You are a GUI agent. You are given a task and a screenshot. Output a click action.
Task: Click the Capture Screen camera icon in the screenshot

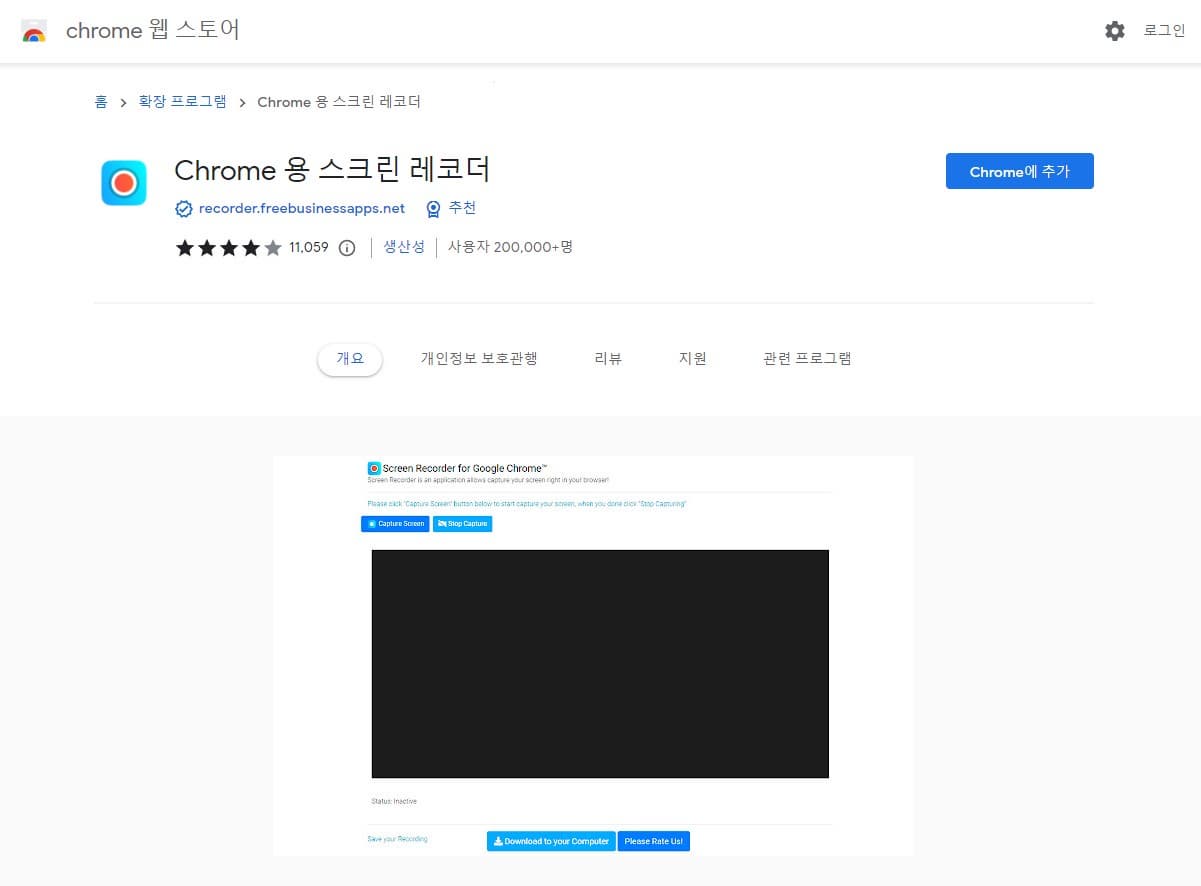[x=370, y=523]
